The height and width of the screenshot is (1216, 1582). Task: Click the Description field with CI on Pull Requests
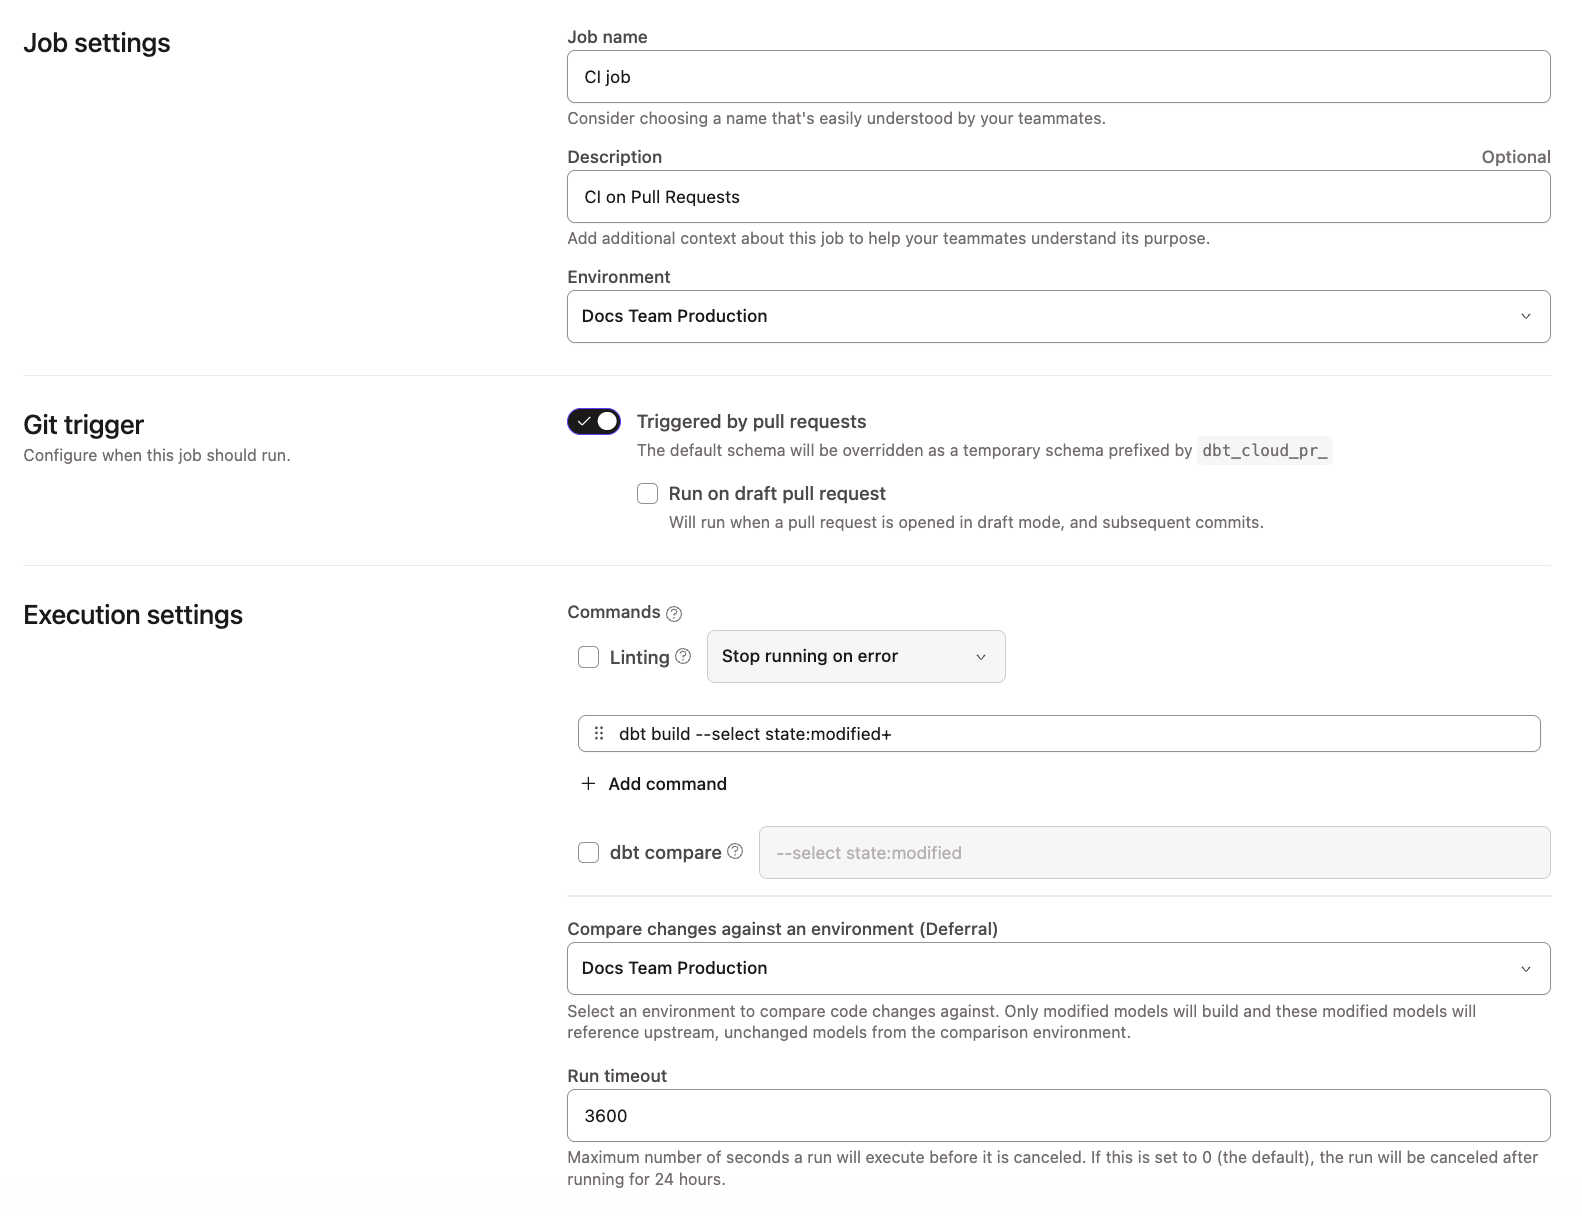coord(1058,196)
